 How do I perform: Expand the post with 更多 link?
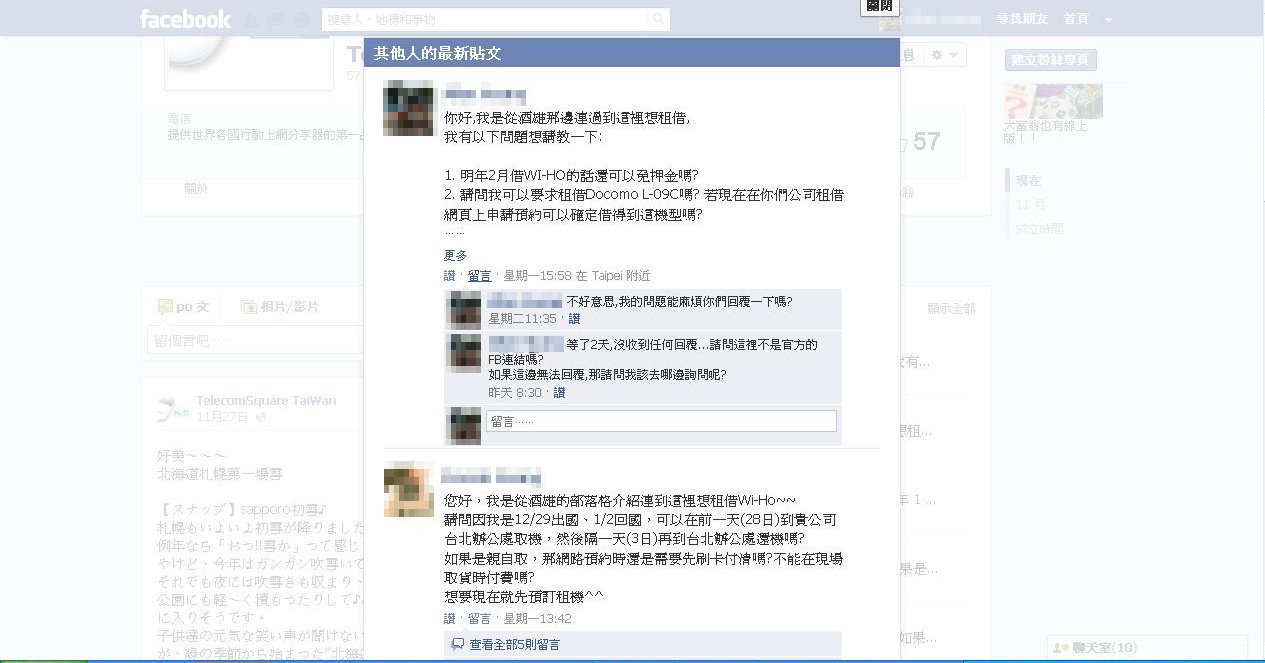pos(455,255)
